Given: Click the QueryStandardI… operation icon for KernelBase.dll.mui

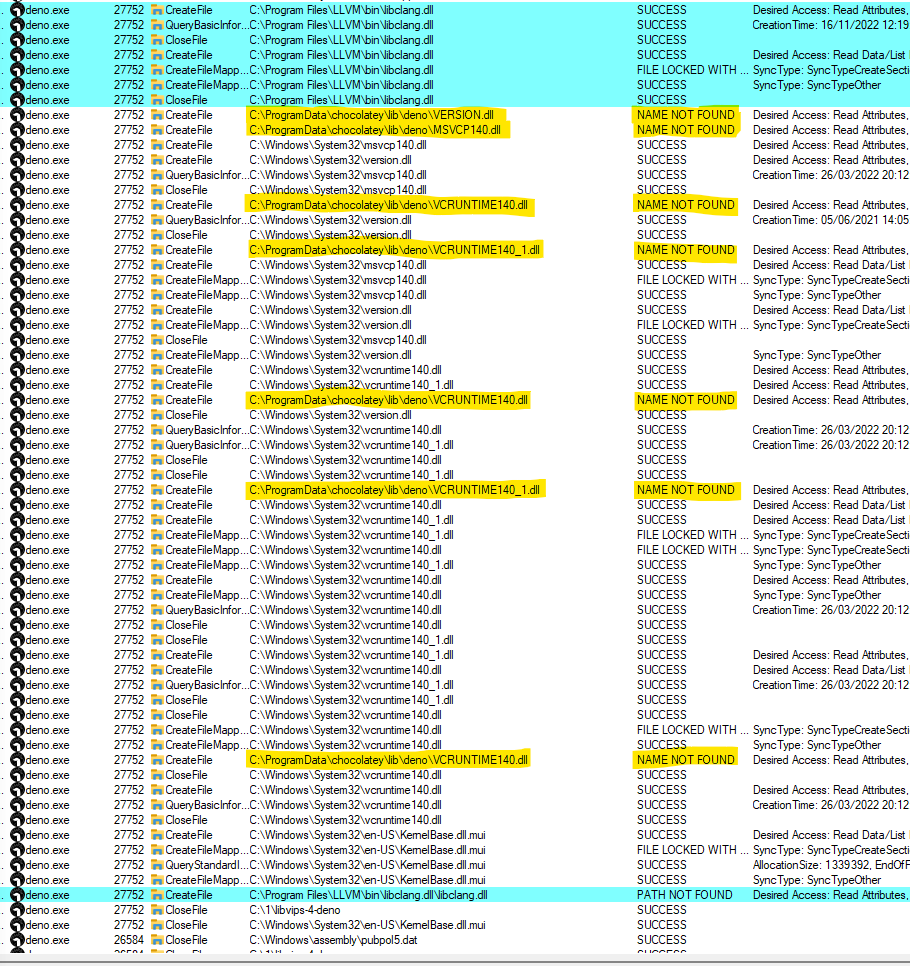Looking at the screenshot, I should click(157, 865).
